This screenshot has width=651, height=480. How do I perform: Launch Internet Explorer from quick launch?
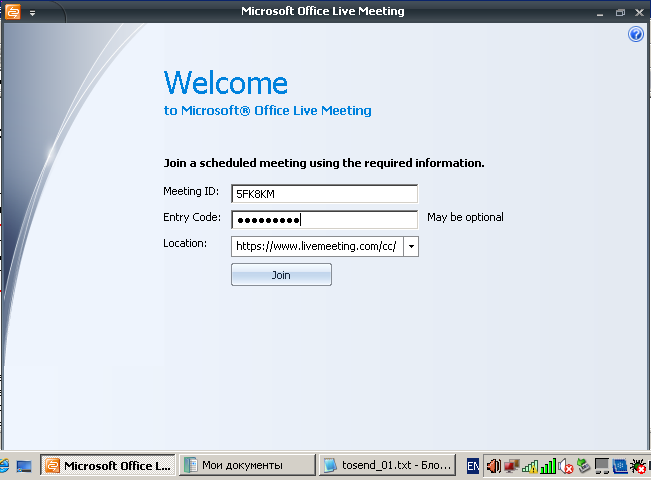coord(4,466)
